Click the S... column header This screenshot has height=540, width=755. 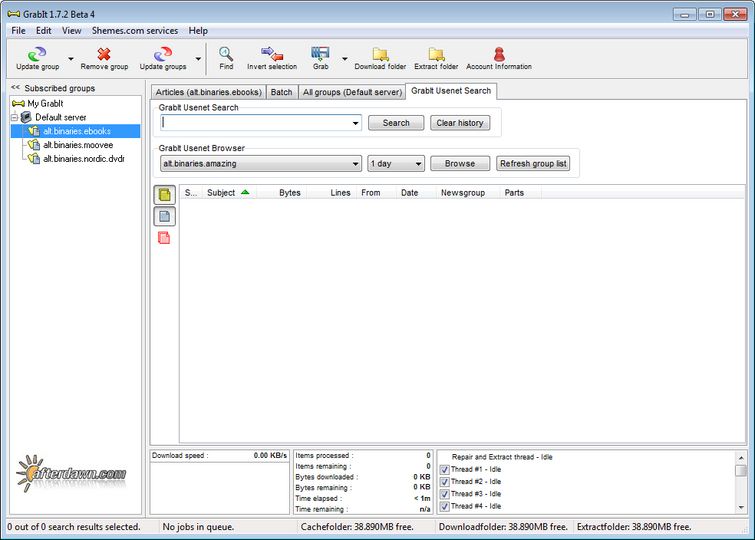(x=191, y=193)
